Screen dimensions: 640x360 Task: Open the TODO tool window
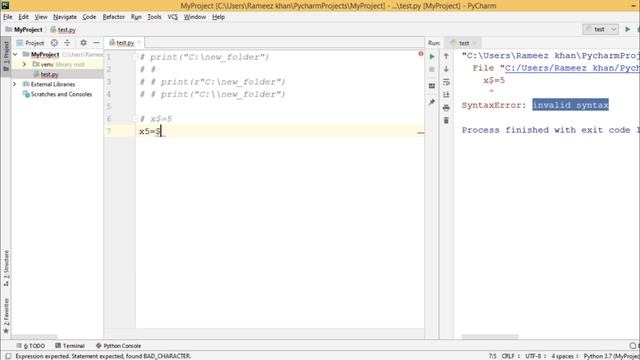coord(31,346)
